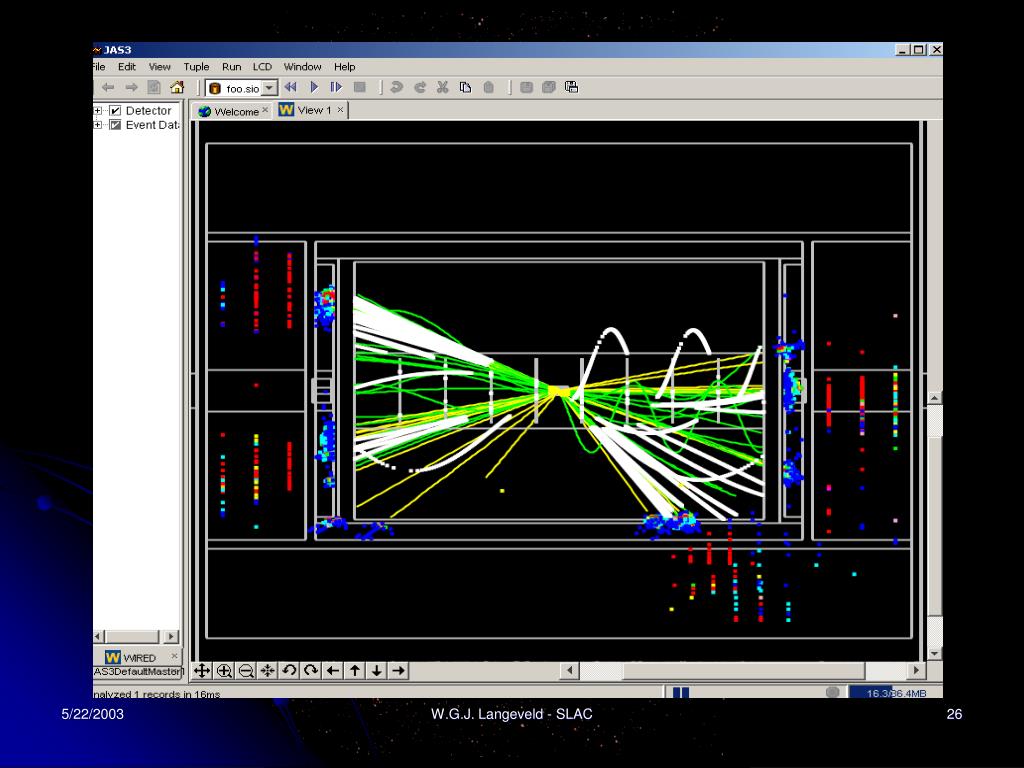The height and width of the screenshot is (768, 1024).
Task: Redo the last undone action
Action: click(x=420, y=87)
